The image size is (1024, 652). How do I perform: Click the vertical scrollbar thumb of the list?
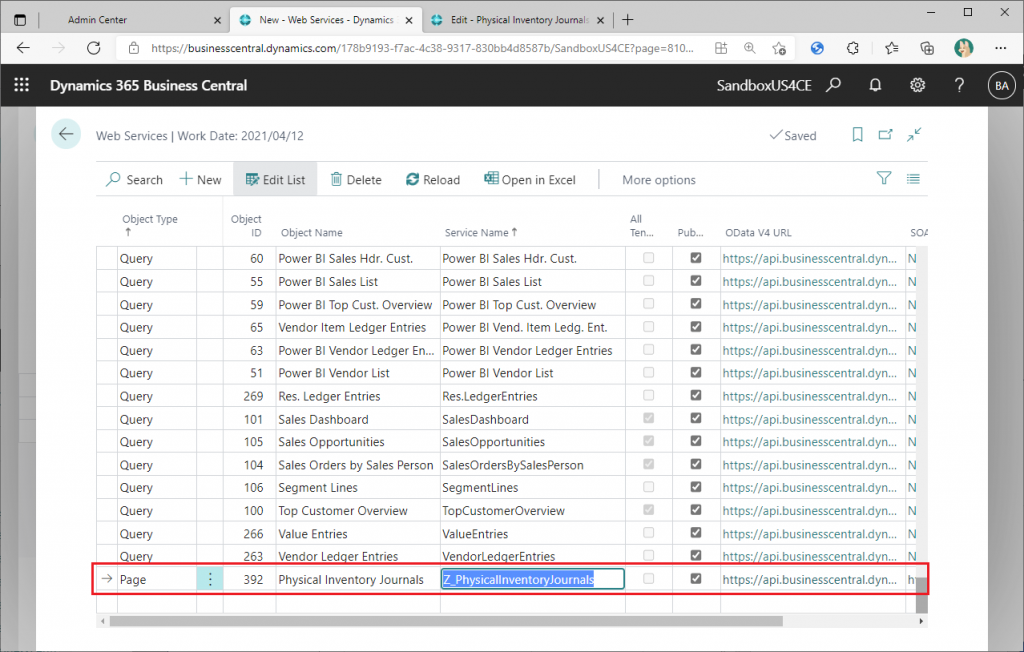[921, 595]
